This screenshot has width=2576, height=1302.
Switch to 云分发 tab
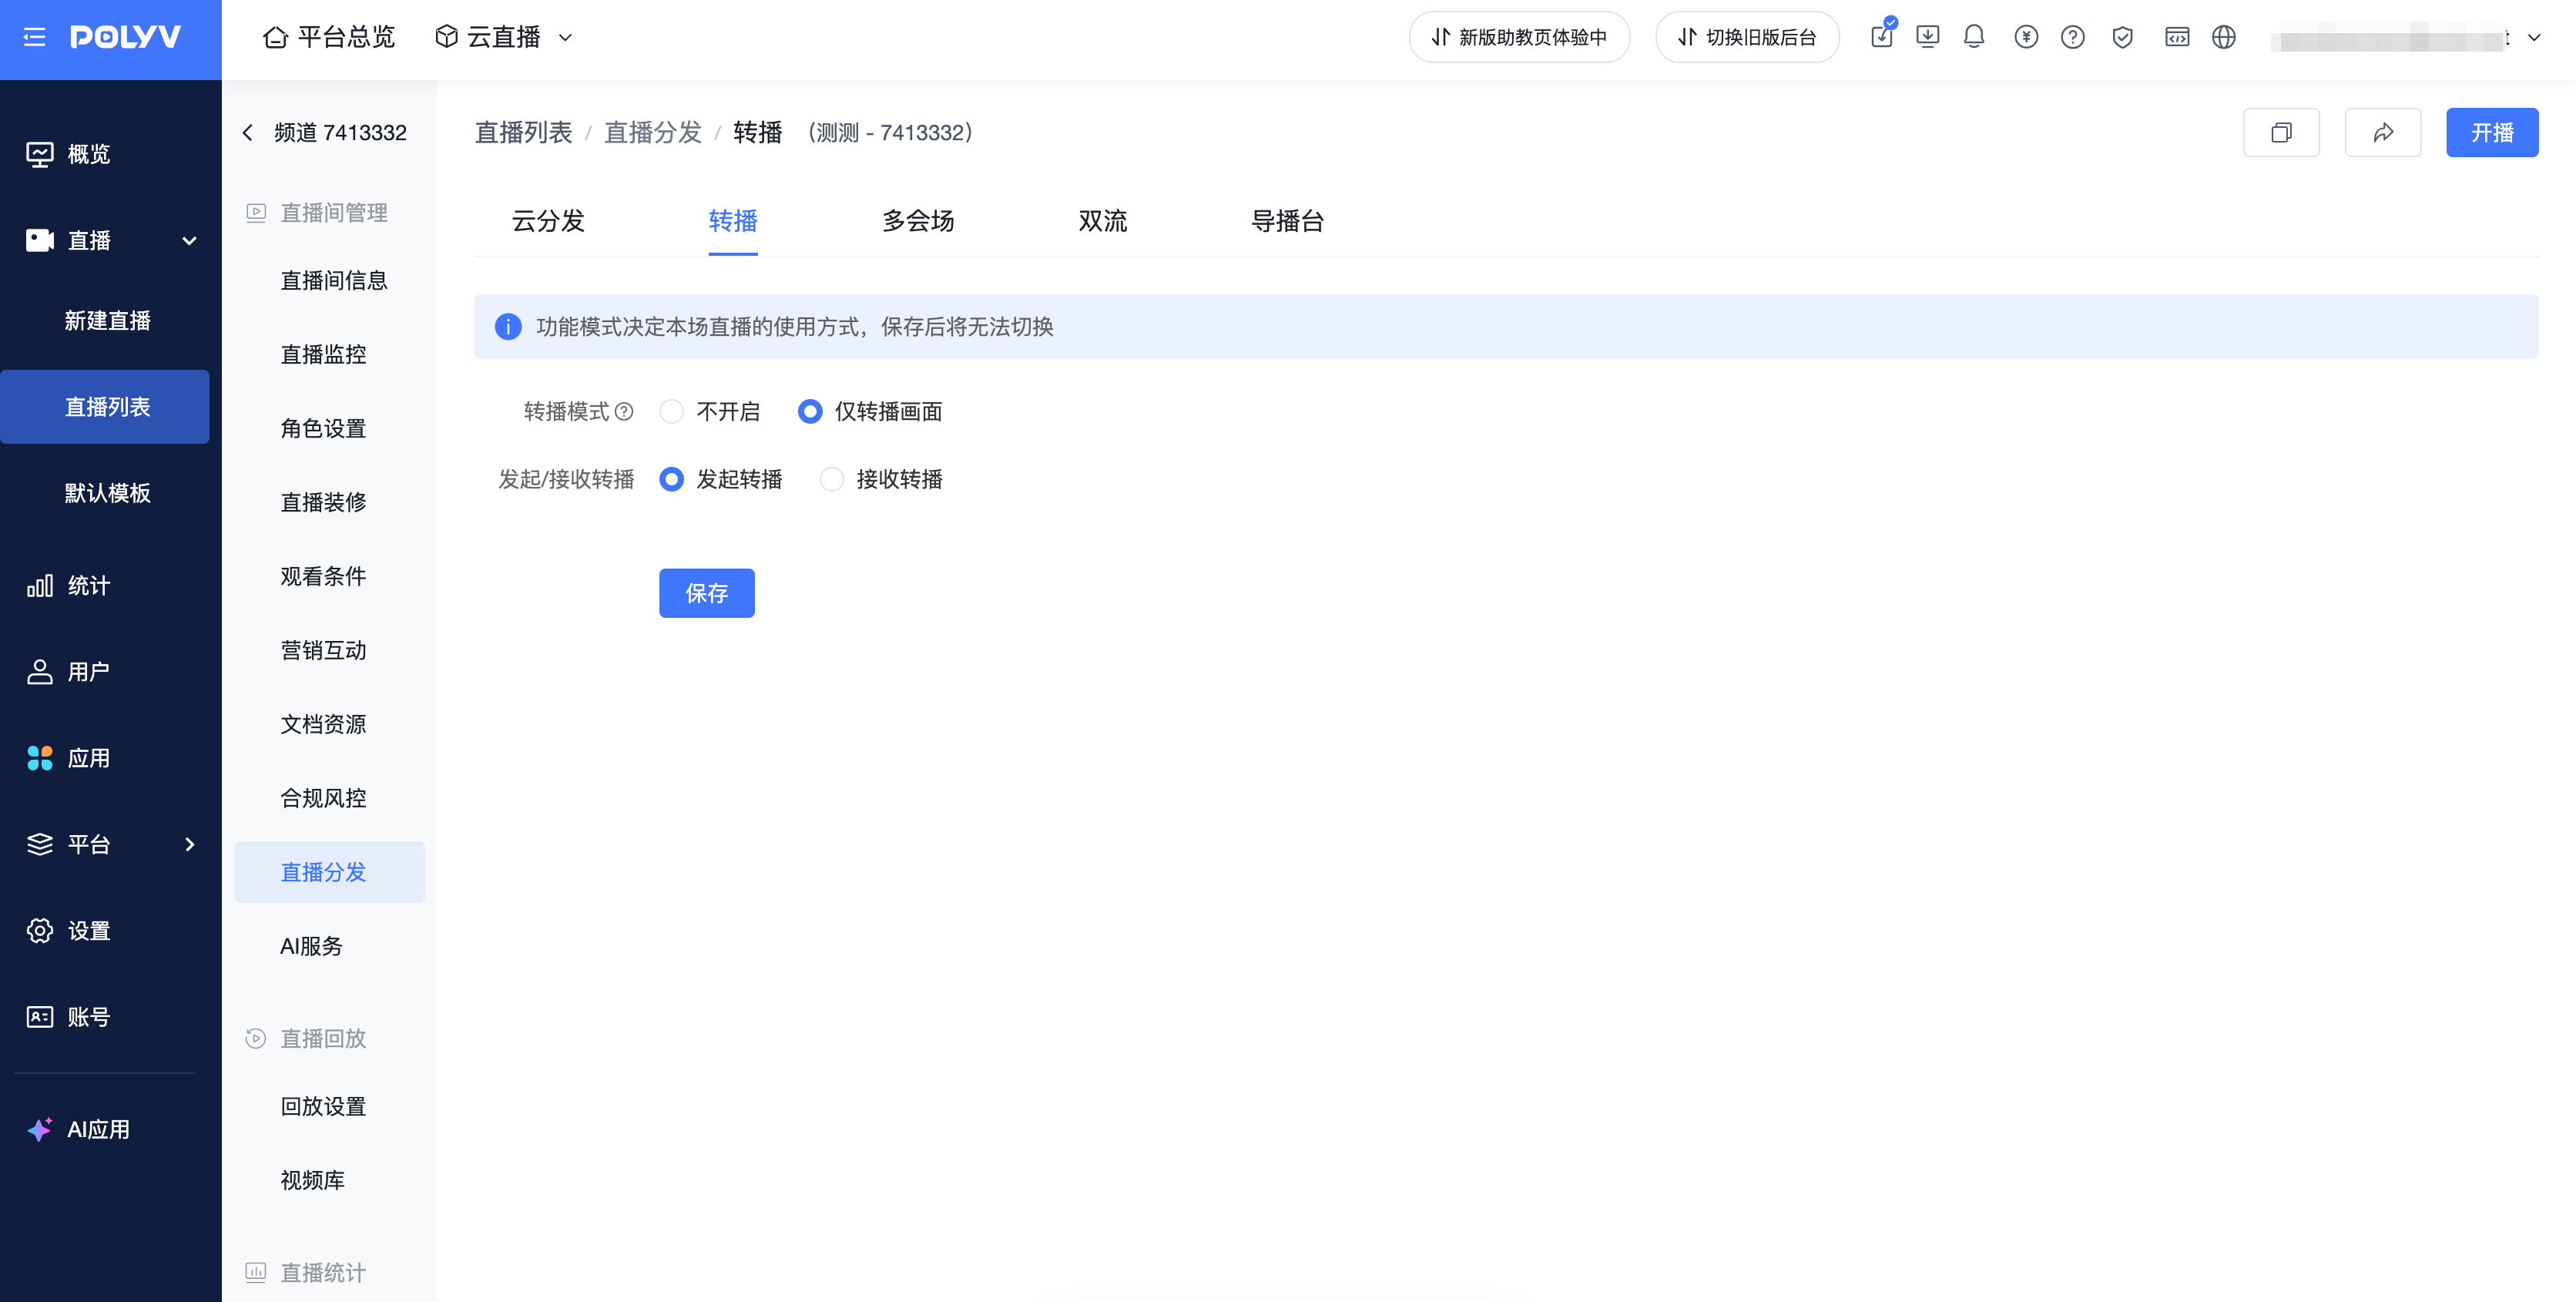pos(548,221)
